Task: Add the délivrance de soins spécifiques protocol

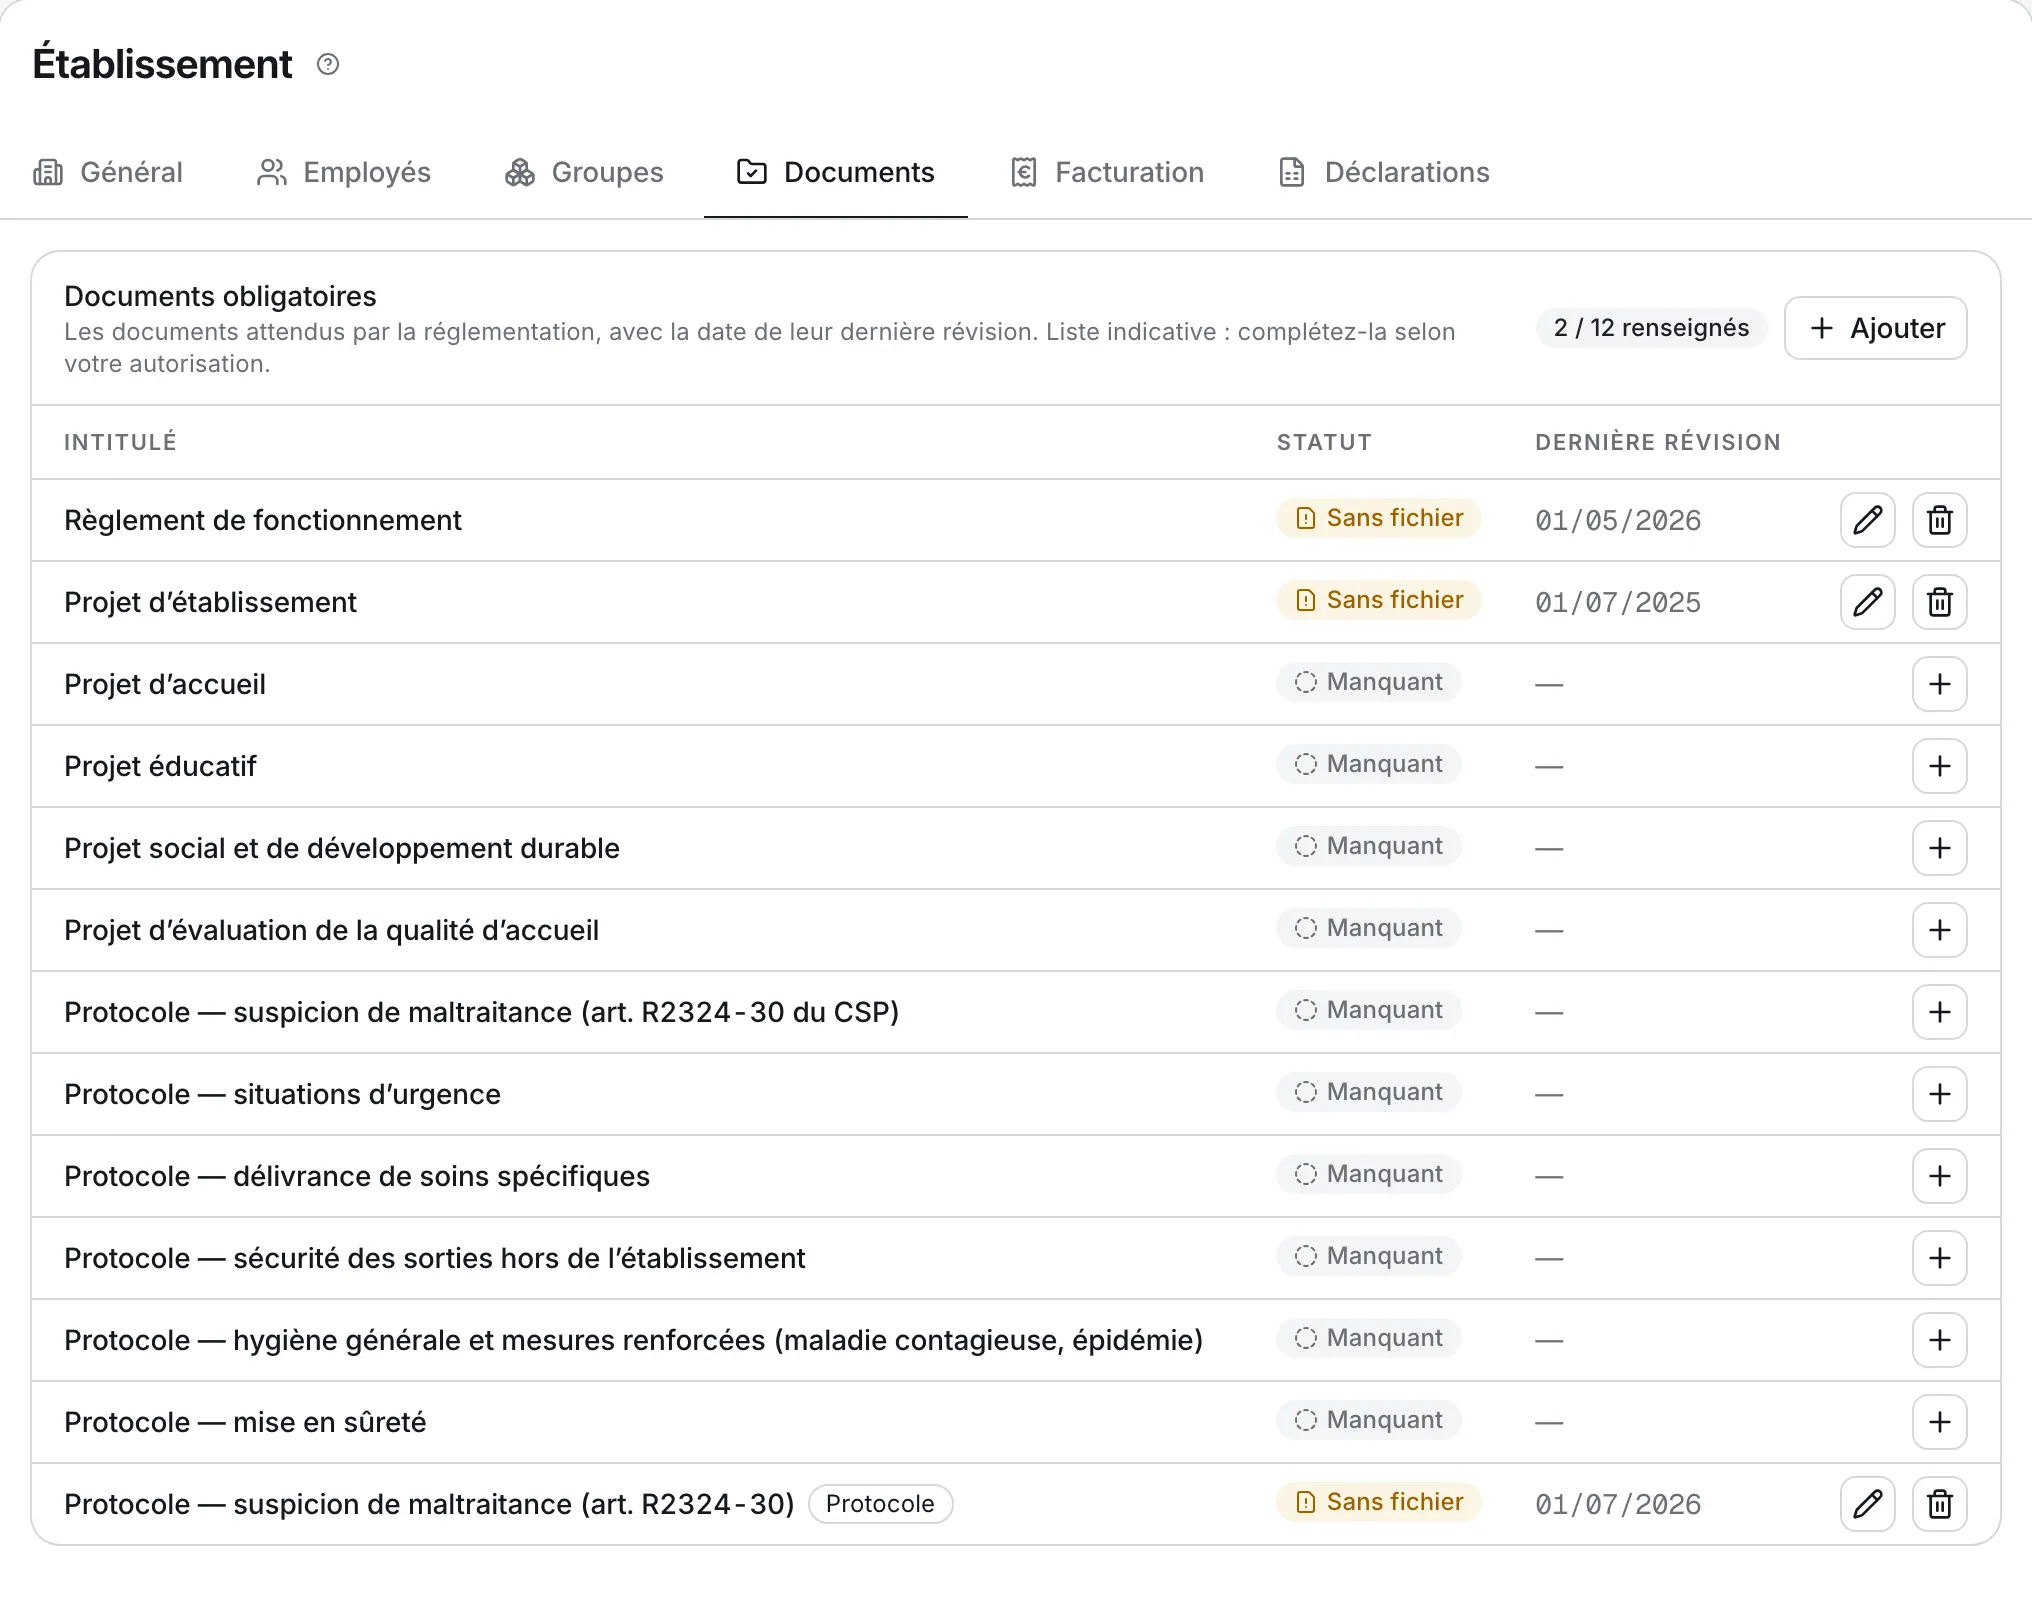Action: (x=1939, y=1176)
